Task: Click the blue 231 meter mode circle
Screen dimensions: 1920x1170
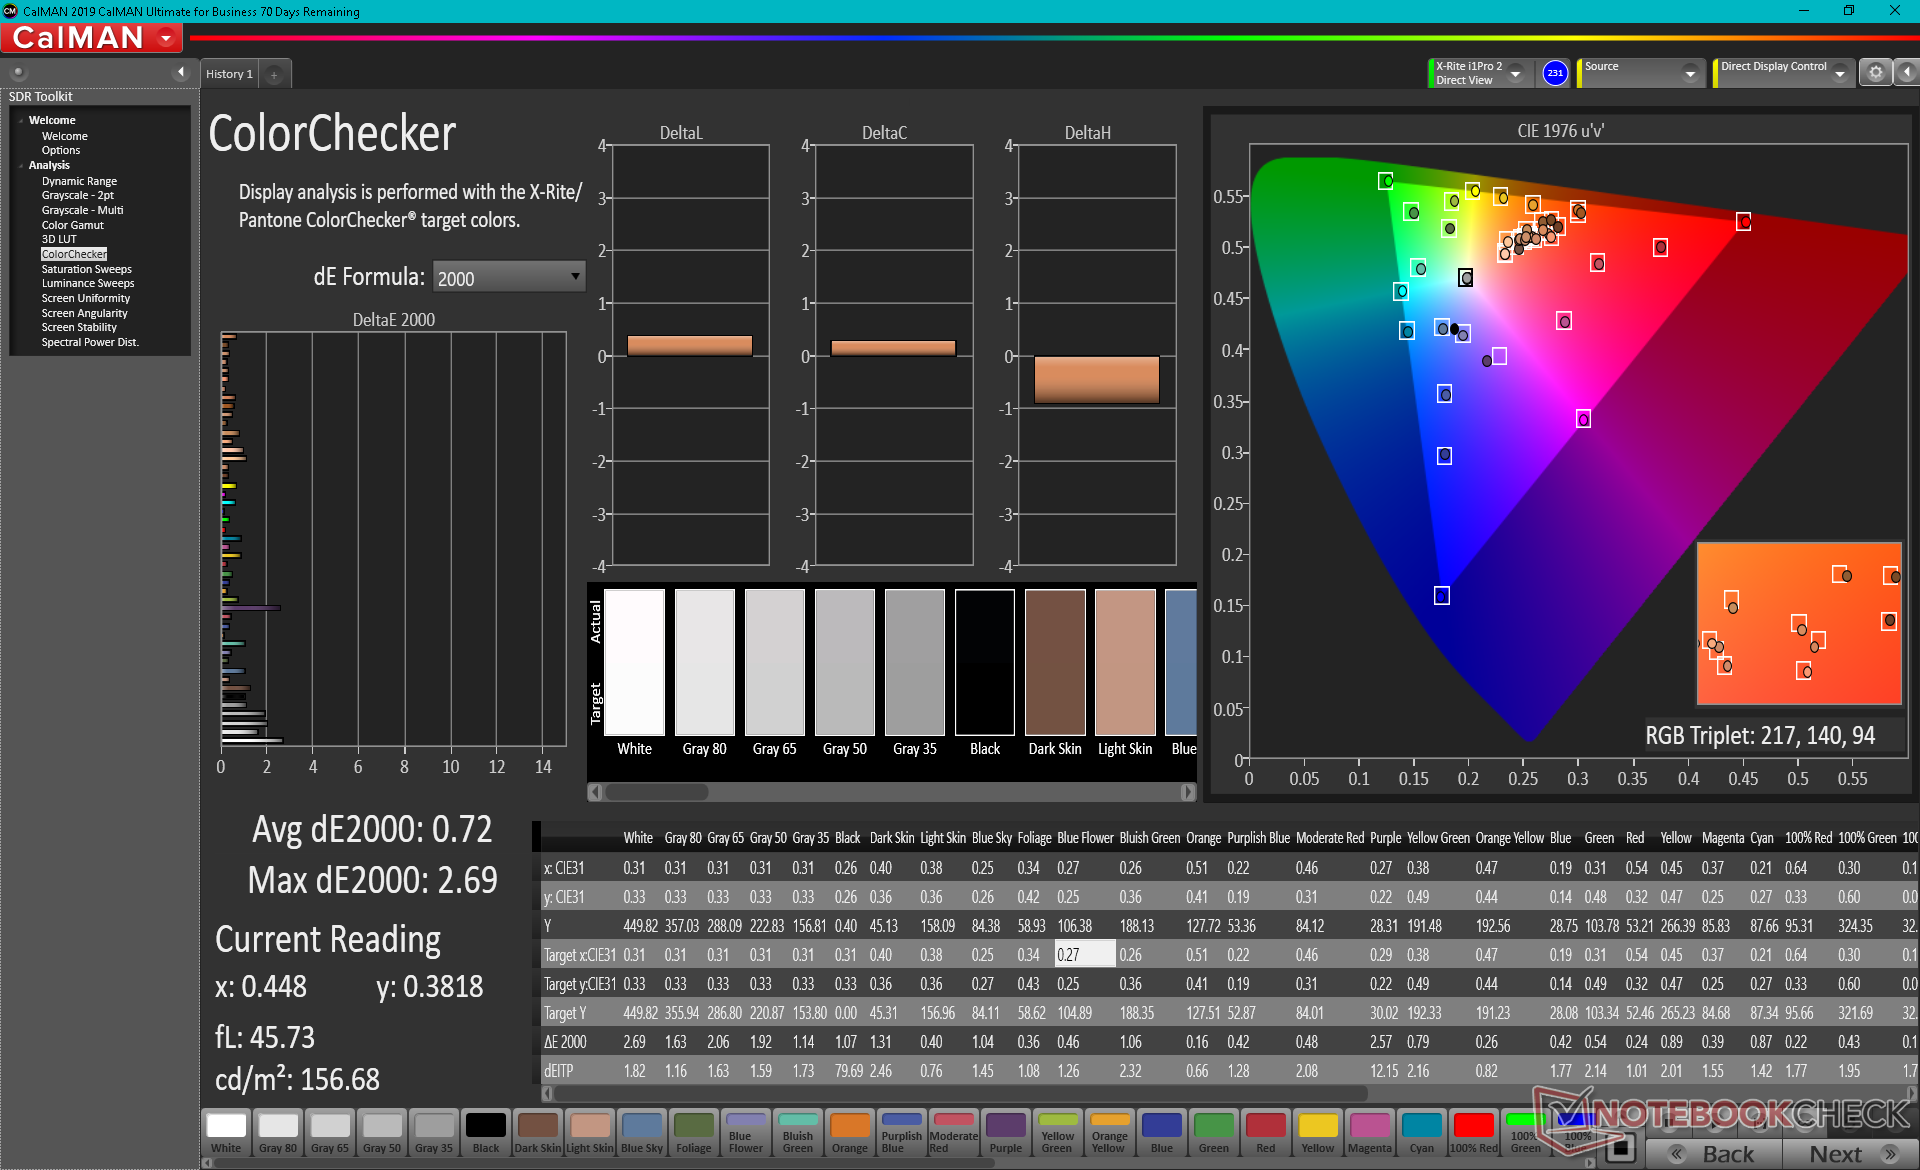Action: tap(1554, 72)
